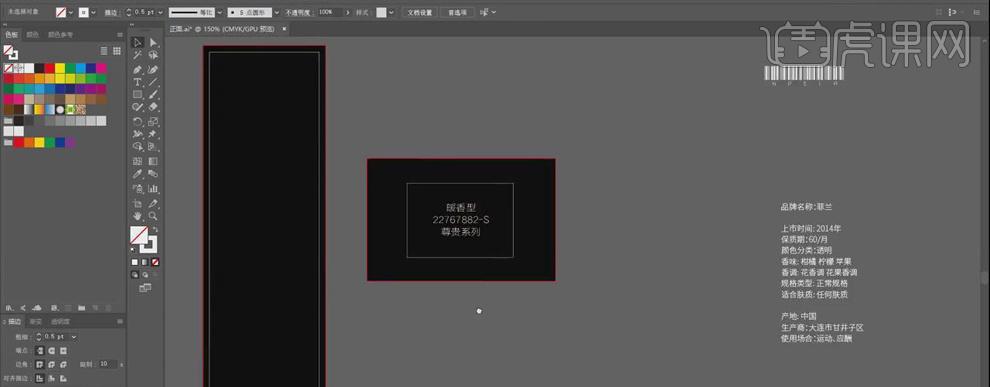Open stroke color dropdown in control bar
990x387 pixels.
94,12
